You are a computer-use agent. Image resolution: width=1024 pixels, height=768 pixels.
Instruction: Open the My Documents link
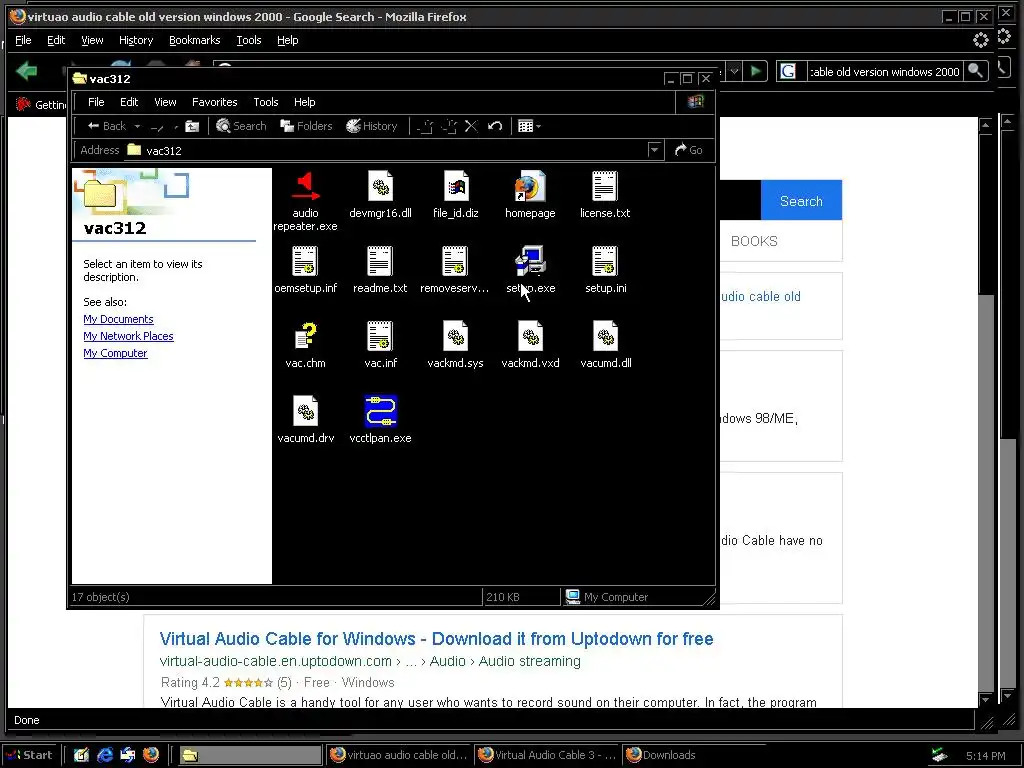pyautogui.click(x=118, y=319)
